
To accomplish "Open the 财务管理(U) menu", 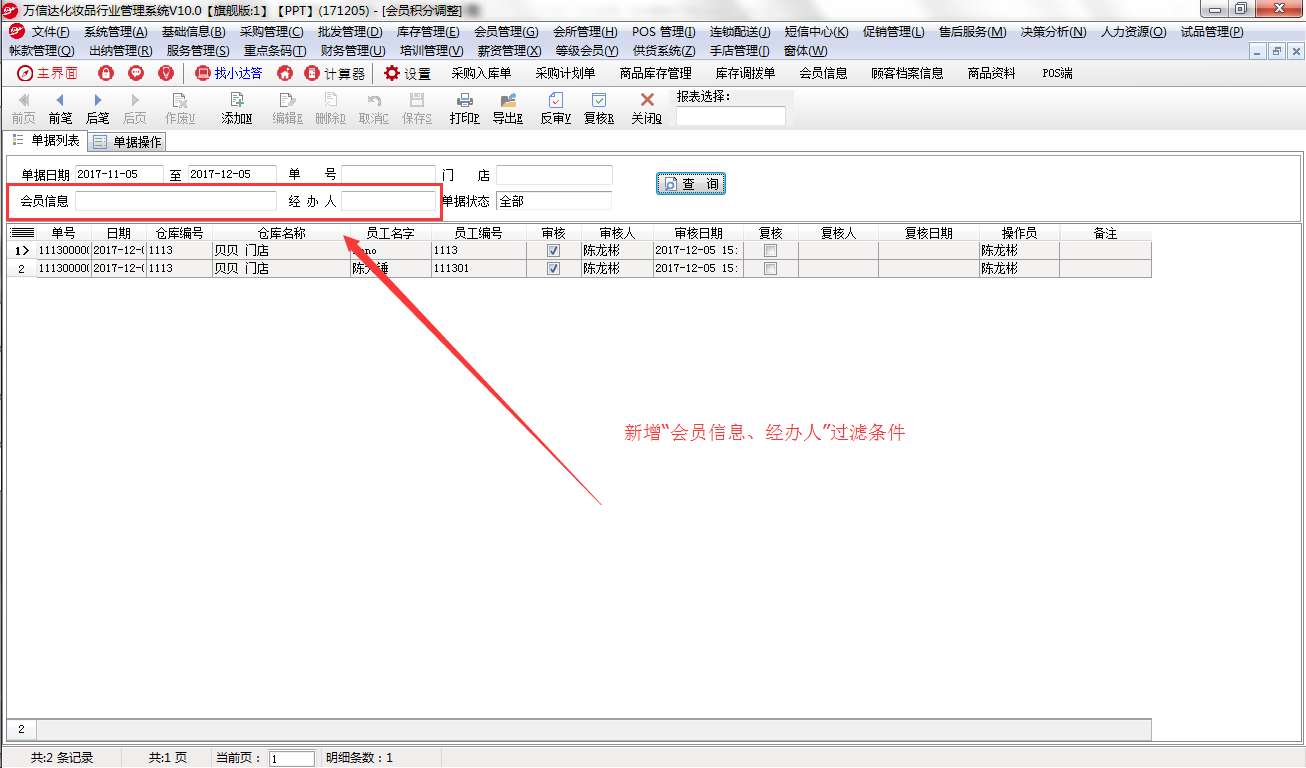I will tap(352, 50).
